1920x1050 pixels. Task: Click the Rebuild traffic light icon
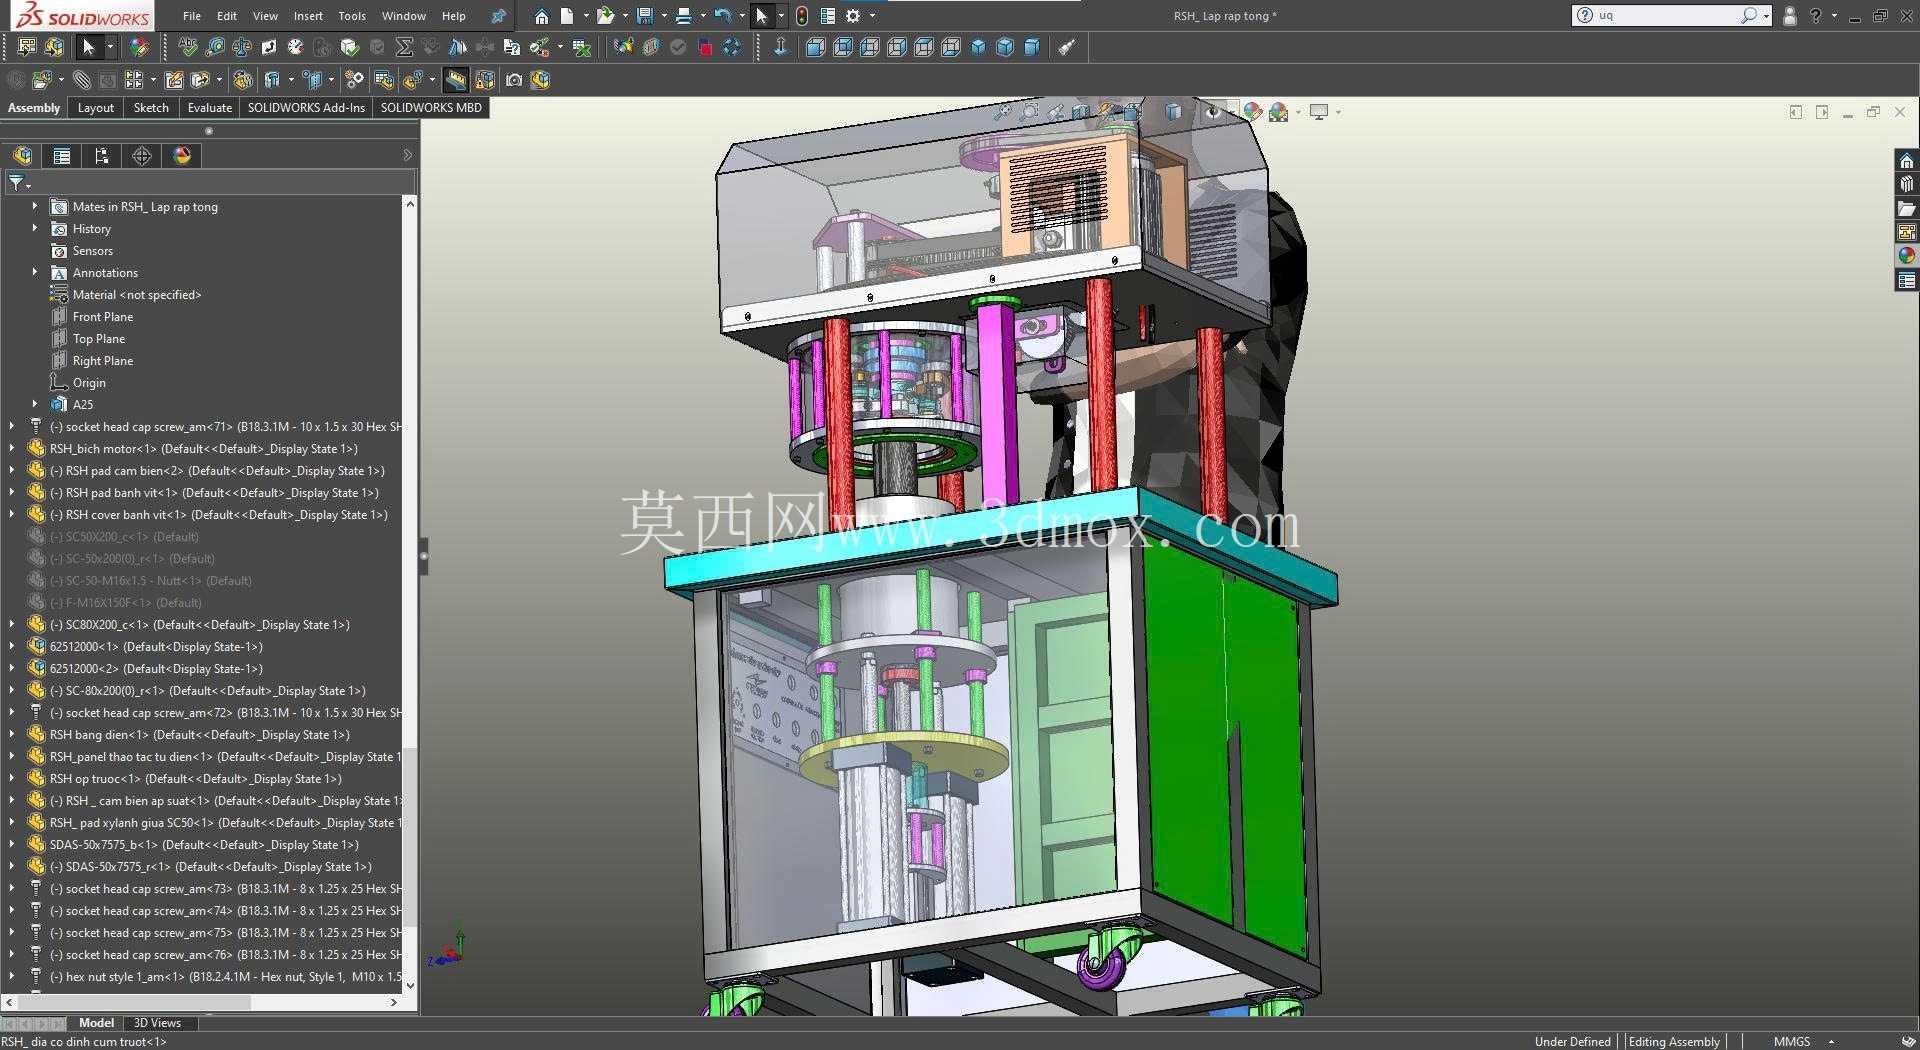[802, 16]
